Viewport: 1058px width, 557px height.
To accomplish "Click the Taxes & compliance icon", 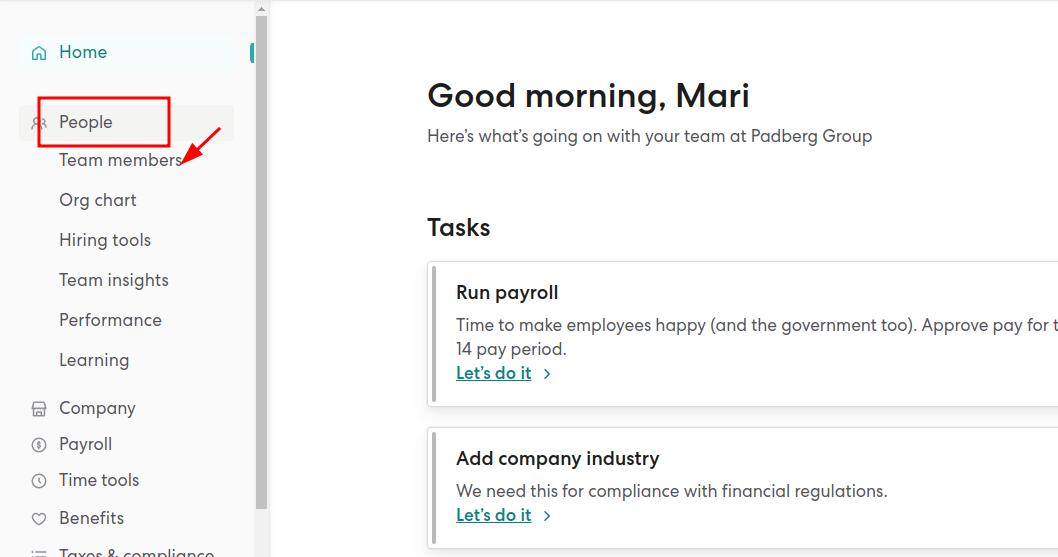I will pos(39,552).
